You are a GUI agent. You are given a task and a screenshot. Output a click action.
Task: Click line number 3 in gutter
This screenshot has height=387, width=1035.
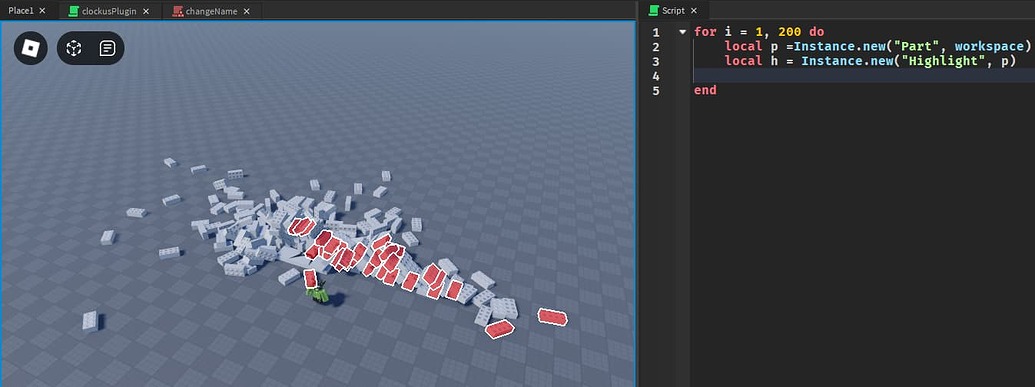[655, 61]
